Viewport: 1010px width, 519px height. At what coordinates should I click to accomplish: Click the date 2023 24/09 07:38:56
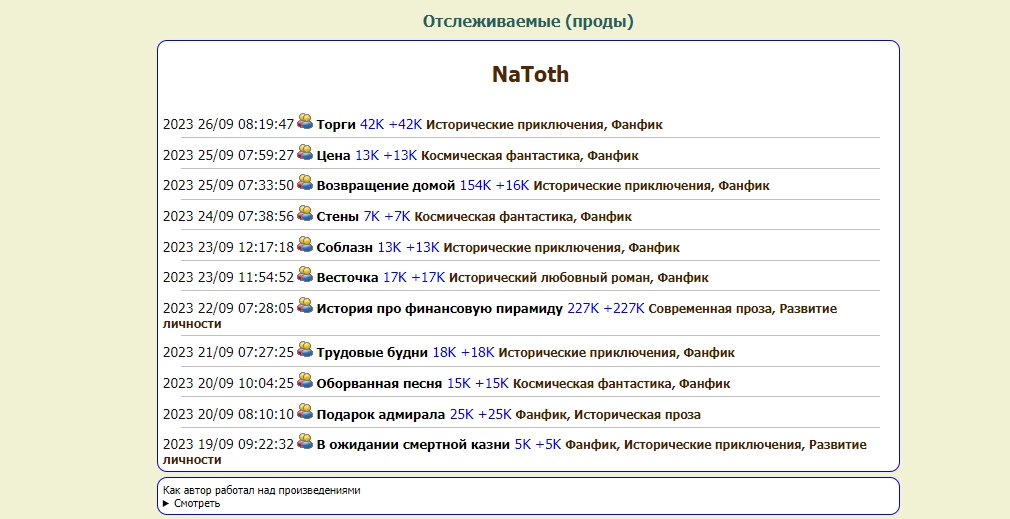228,216
